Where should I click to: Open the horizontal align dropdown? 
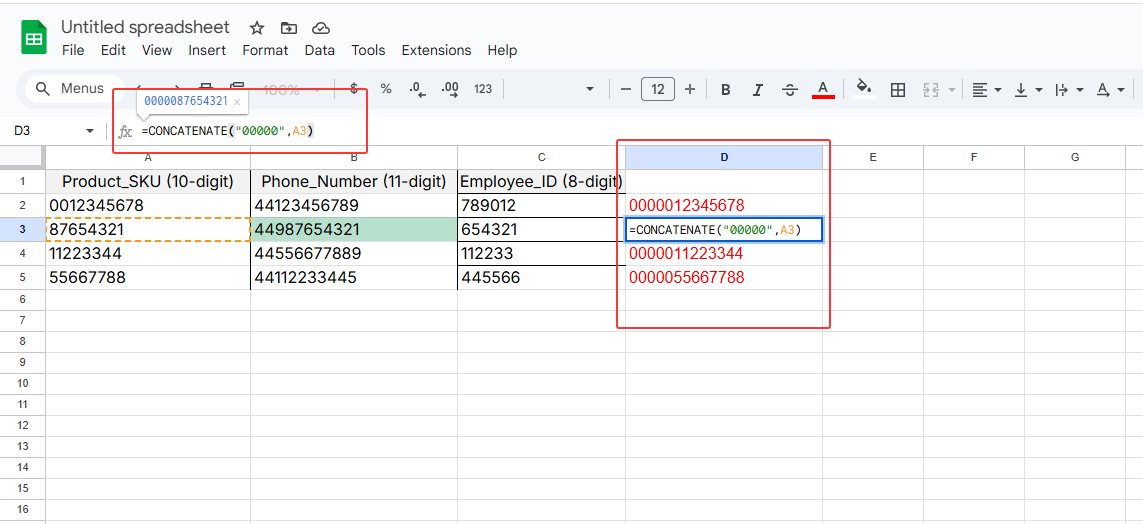click(x=987, y=90)
